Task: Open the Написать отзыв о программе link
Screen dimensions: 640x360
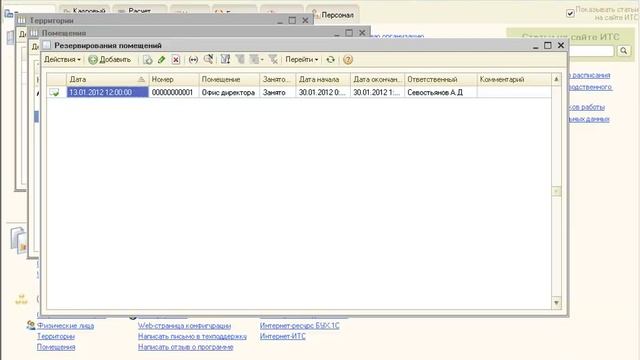Action: coord(186,347)
